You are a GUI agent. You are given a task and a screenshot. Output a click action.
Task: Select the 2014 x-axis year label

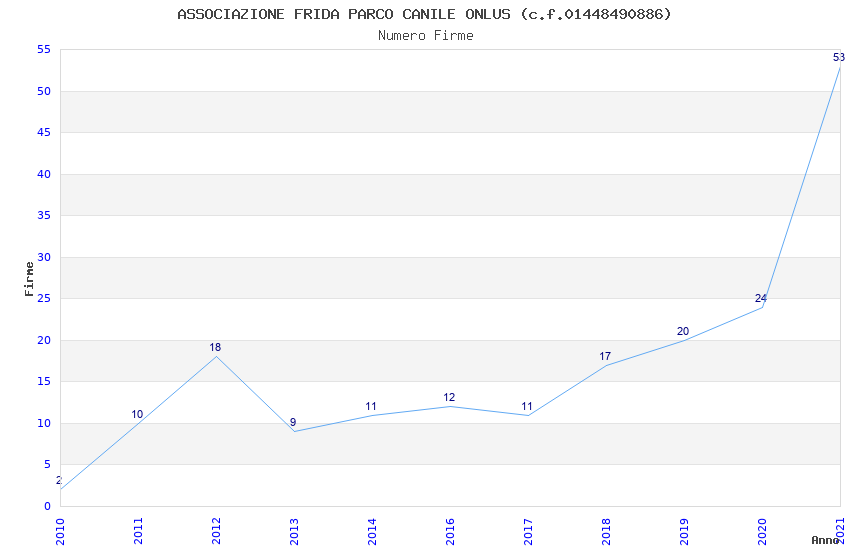(372, 531)
